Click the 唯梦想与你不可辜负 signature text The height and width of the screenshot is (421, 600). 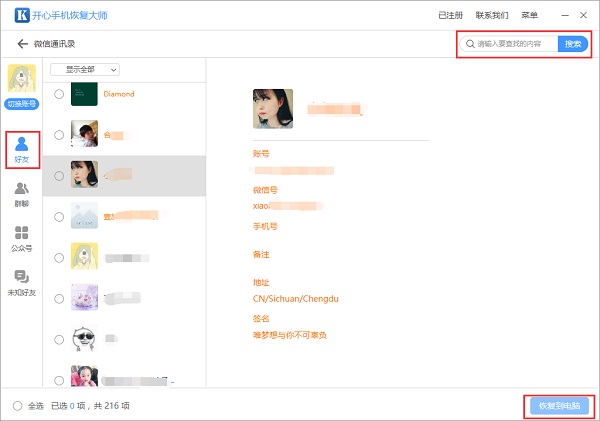pos(290,335)
